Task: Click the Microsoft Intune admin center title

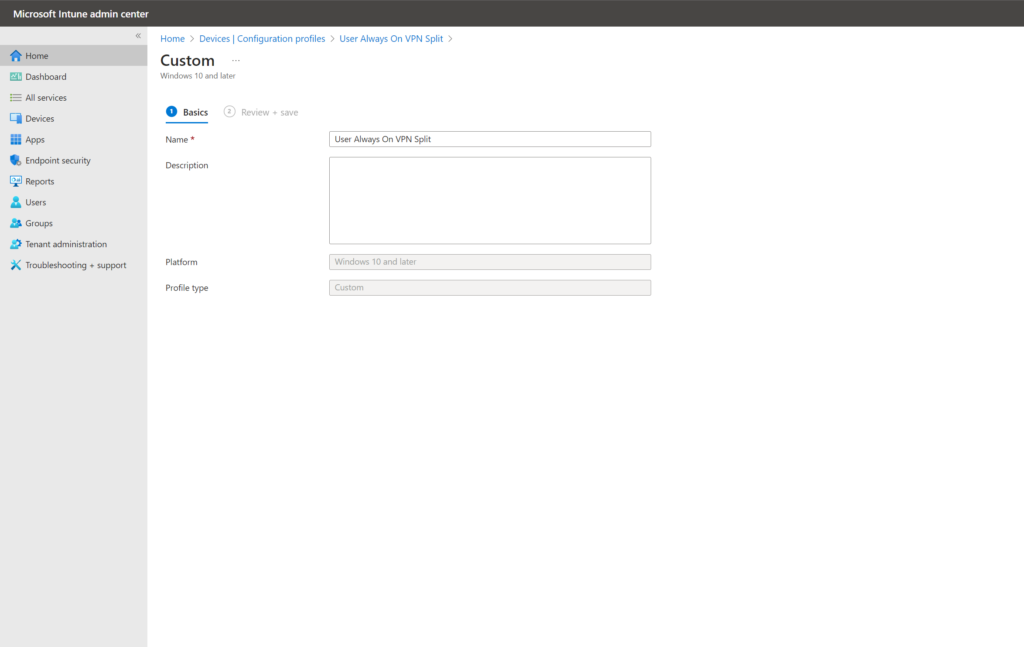Action: pyautogui.click(x=81, y=14)
